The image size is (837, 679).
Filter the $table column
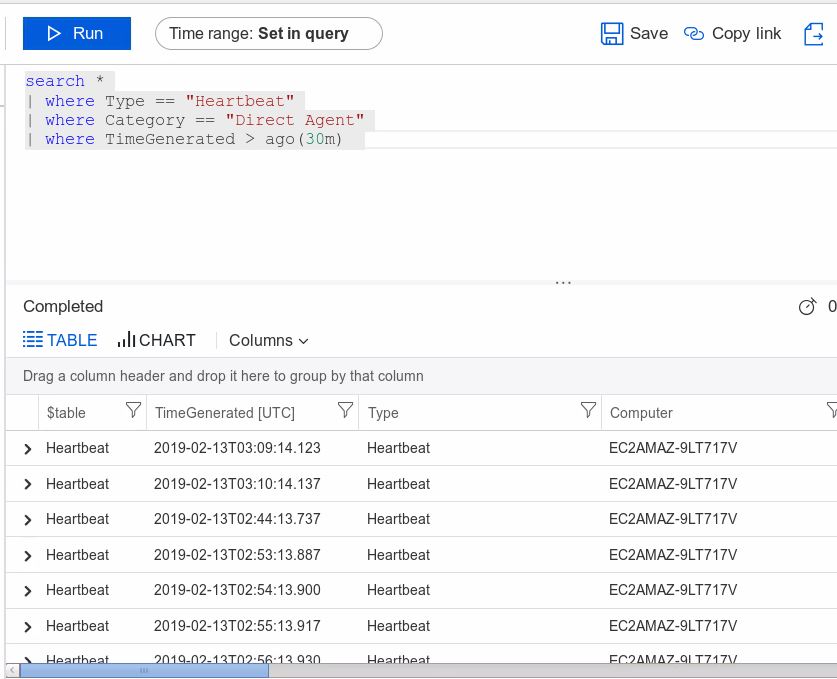[133, 410]
